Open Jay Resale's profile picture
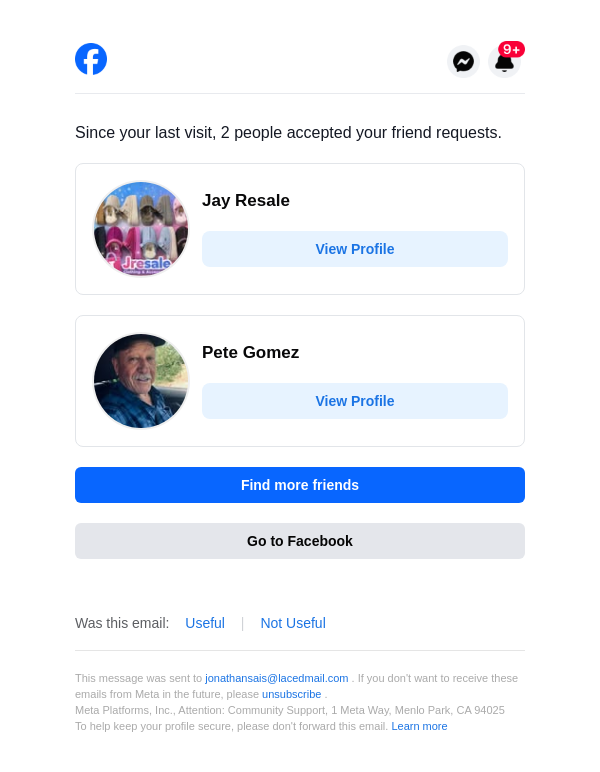The image size is (600, 772). click(141, 229)
